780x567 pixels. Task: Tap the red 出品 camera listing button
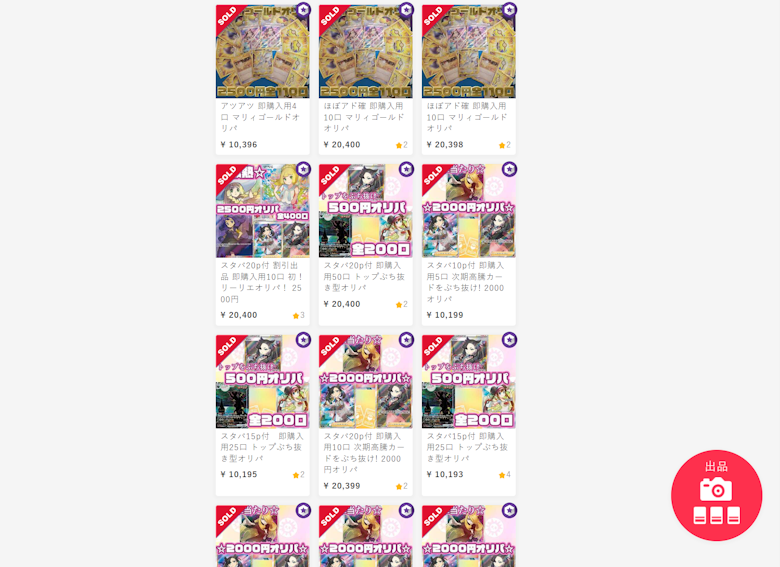716,495
